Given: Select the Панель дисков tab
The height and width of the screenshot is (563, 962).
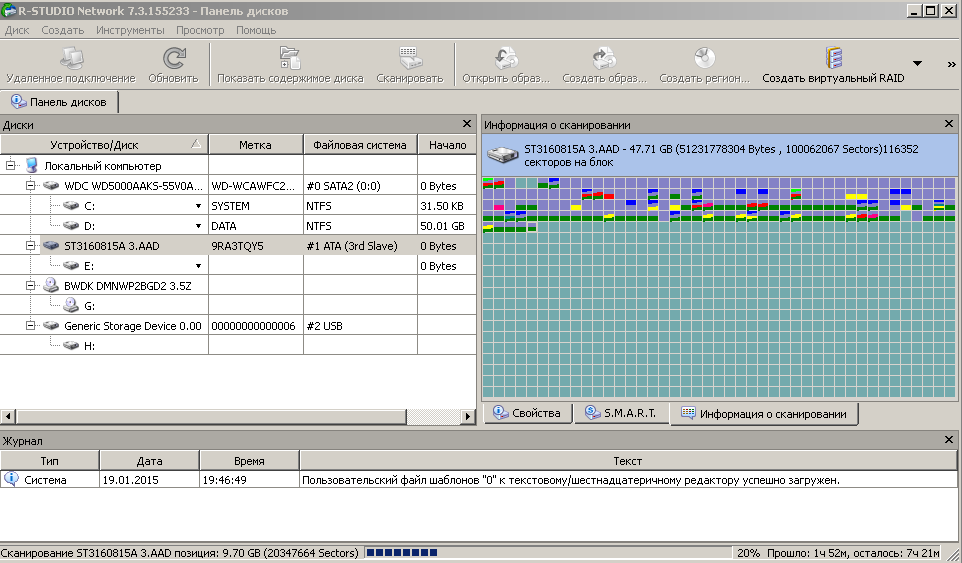Looking at the screenshot, I should click(60, 102).
